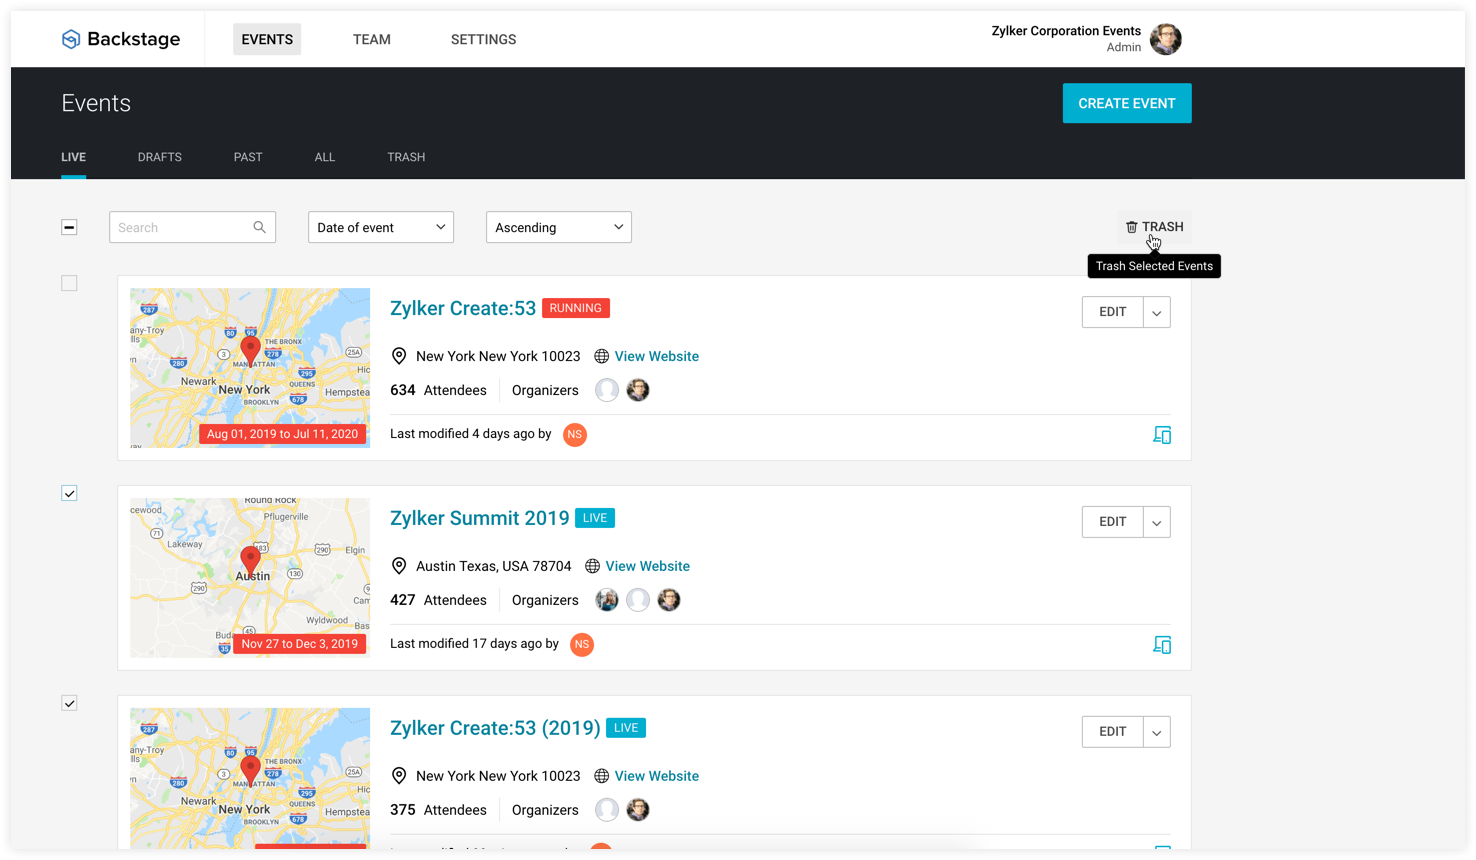Click photo organizer avatar of Zylker Create:53 (2019)
1476x860 pixels.
(638, 810)
